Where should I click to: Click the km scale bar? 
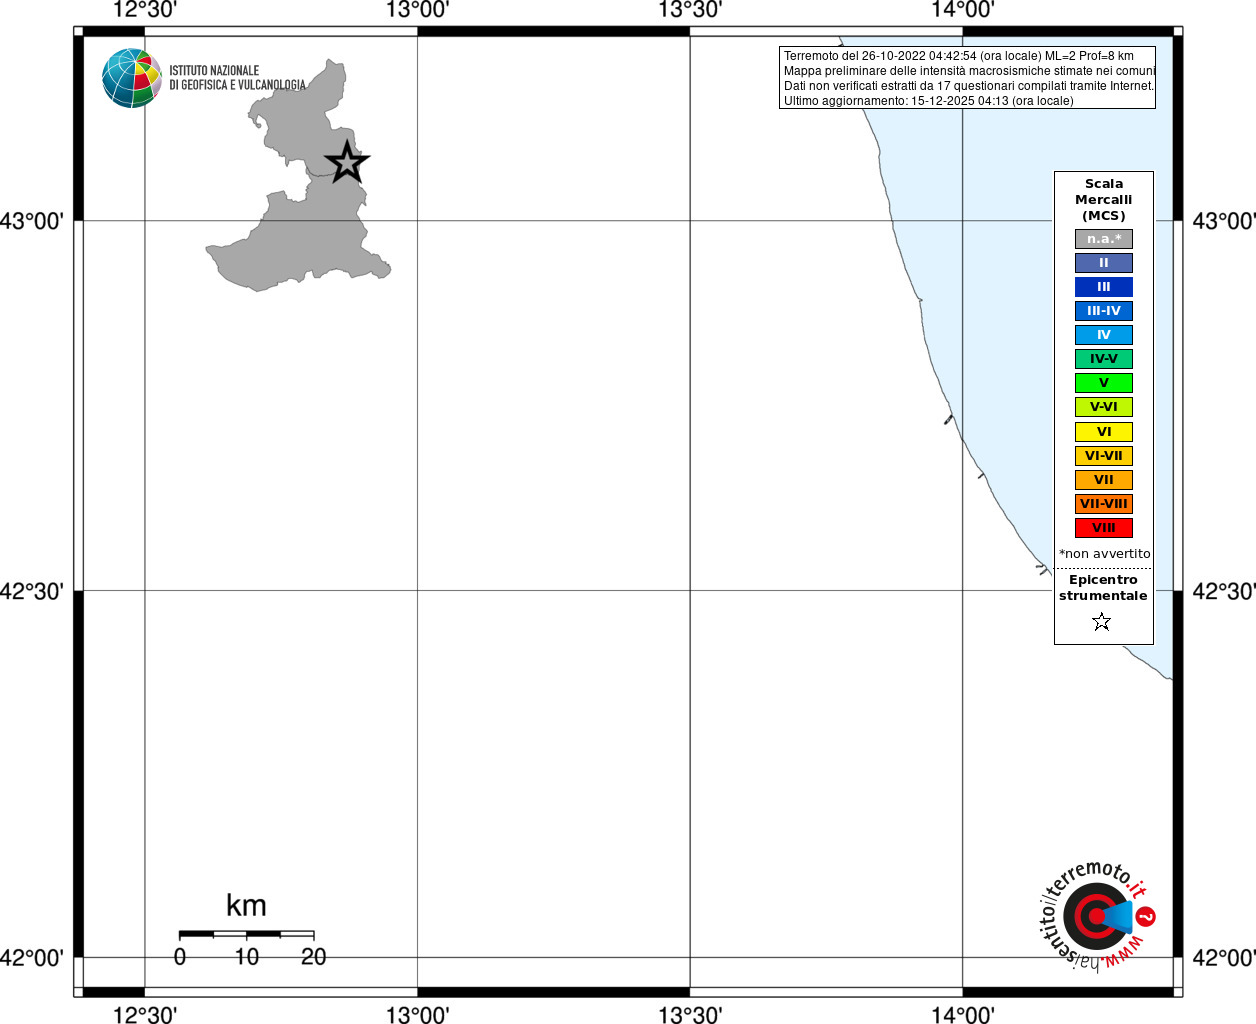pos(246,934)
